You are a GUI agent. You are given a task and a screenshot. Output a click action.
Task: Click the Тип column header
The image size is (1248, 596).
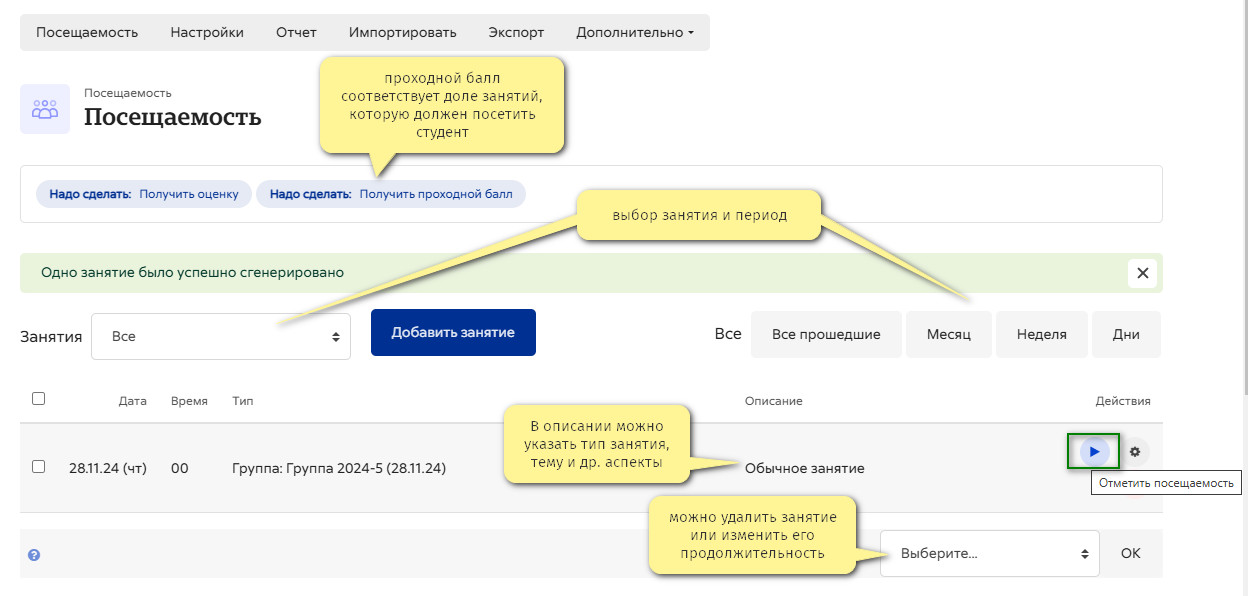[x=243, y=401]
